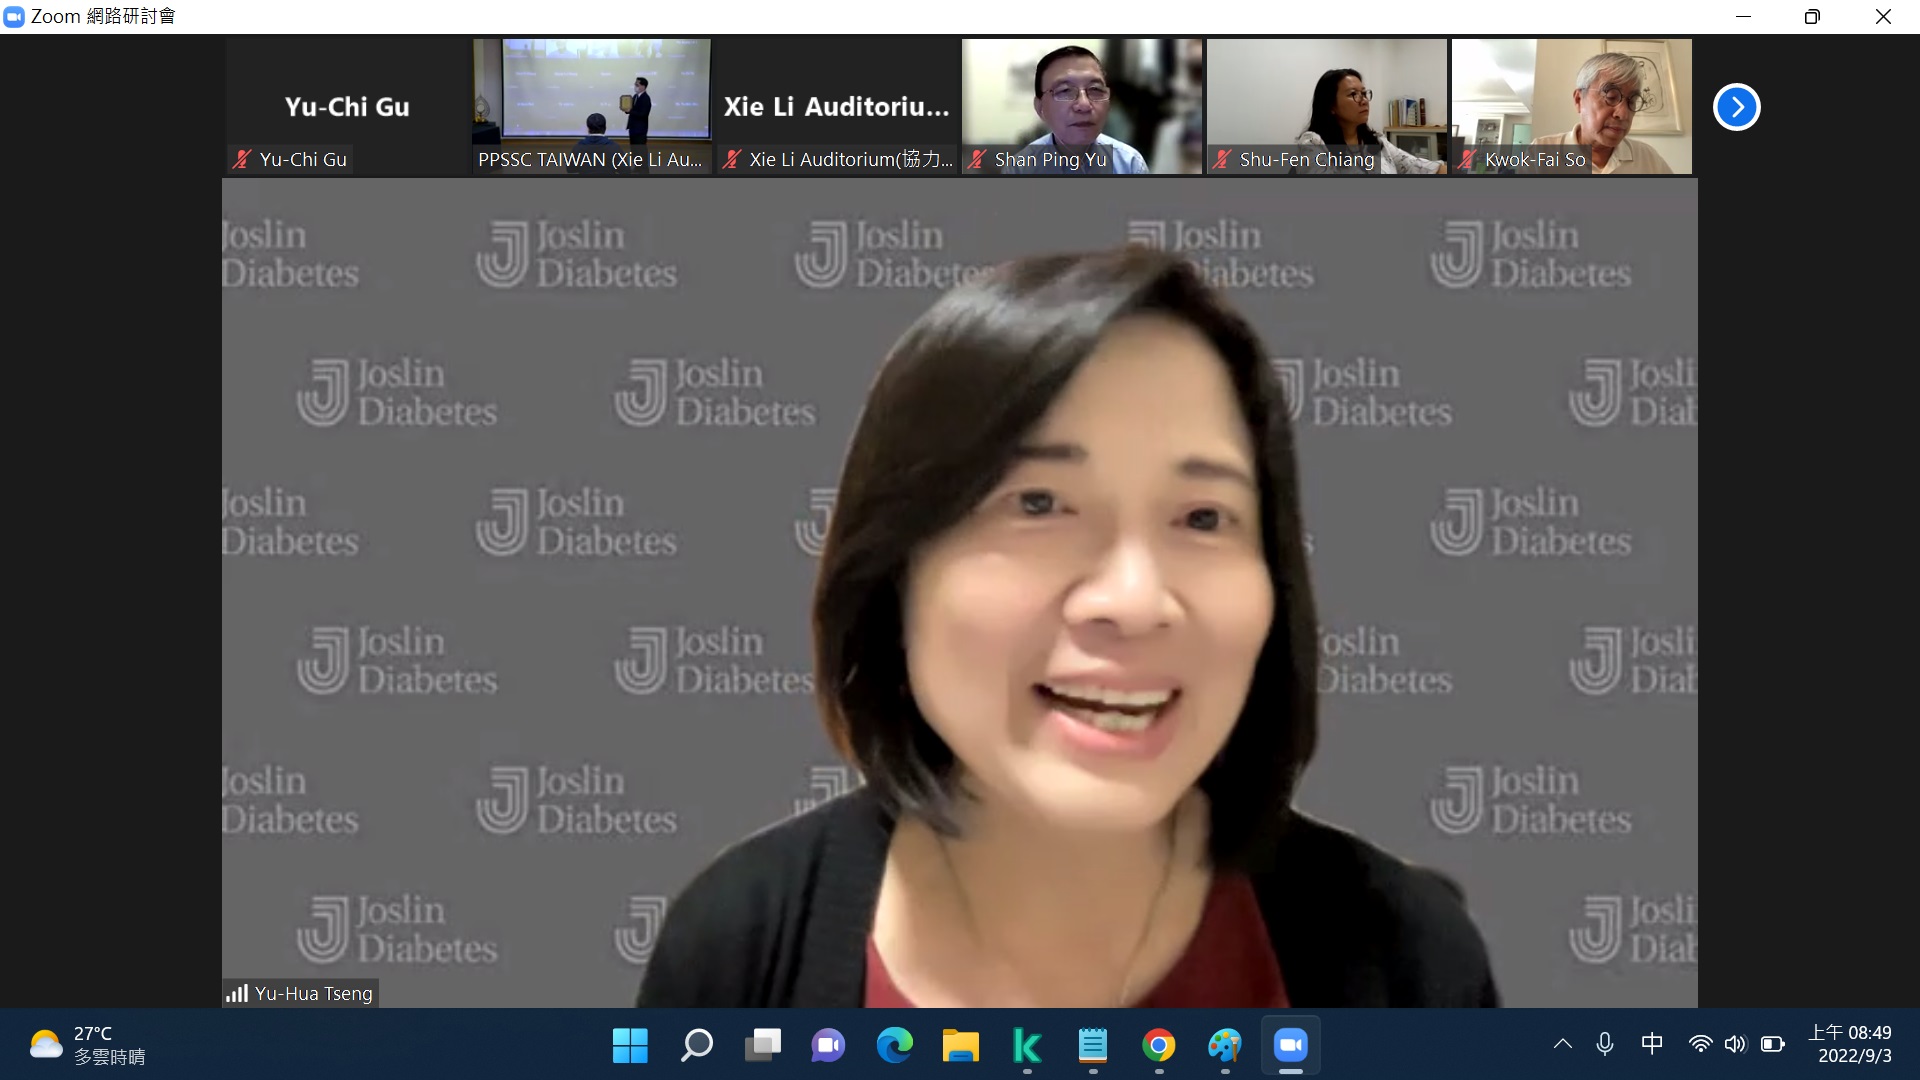
Task: Open Teams Chat on taskbar
Action: pos(828,1046)
